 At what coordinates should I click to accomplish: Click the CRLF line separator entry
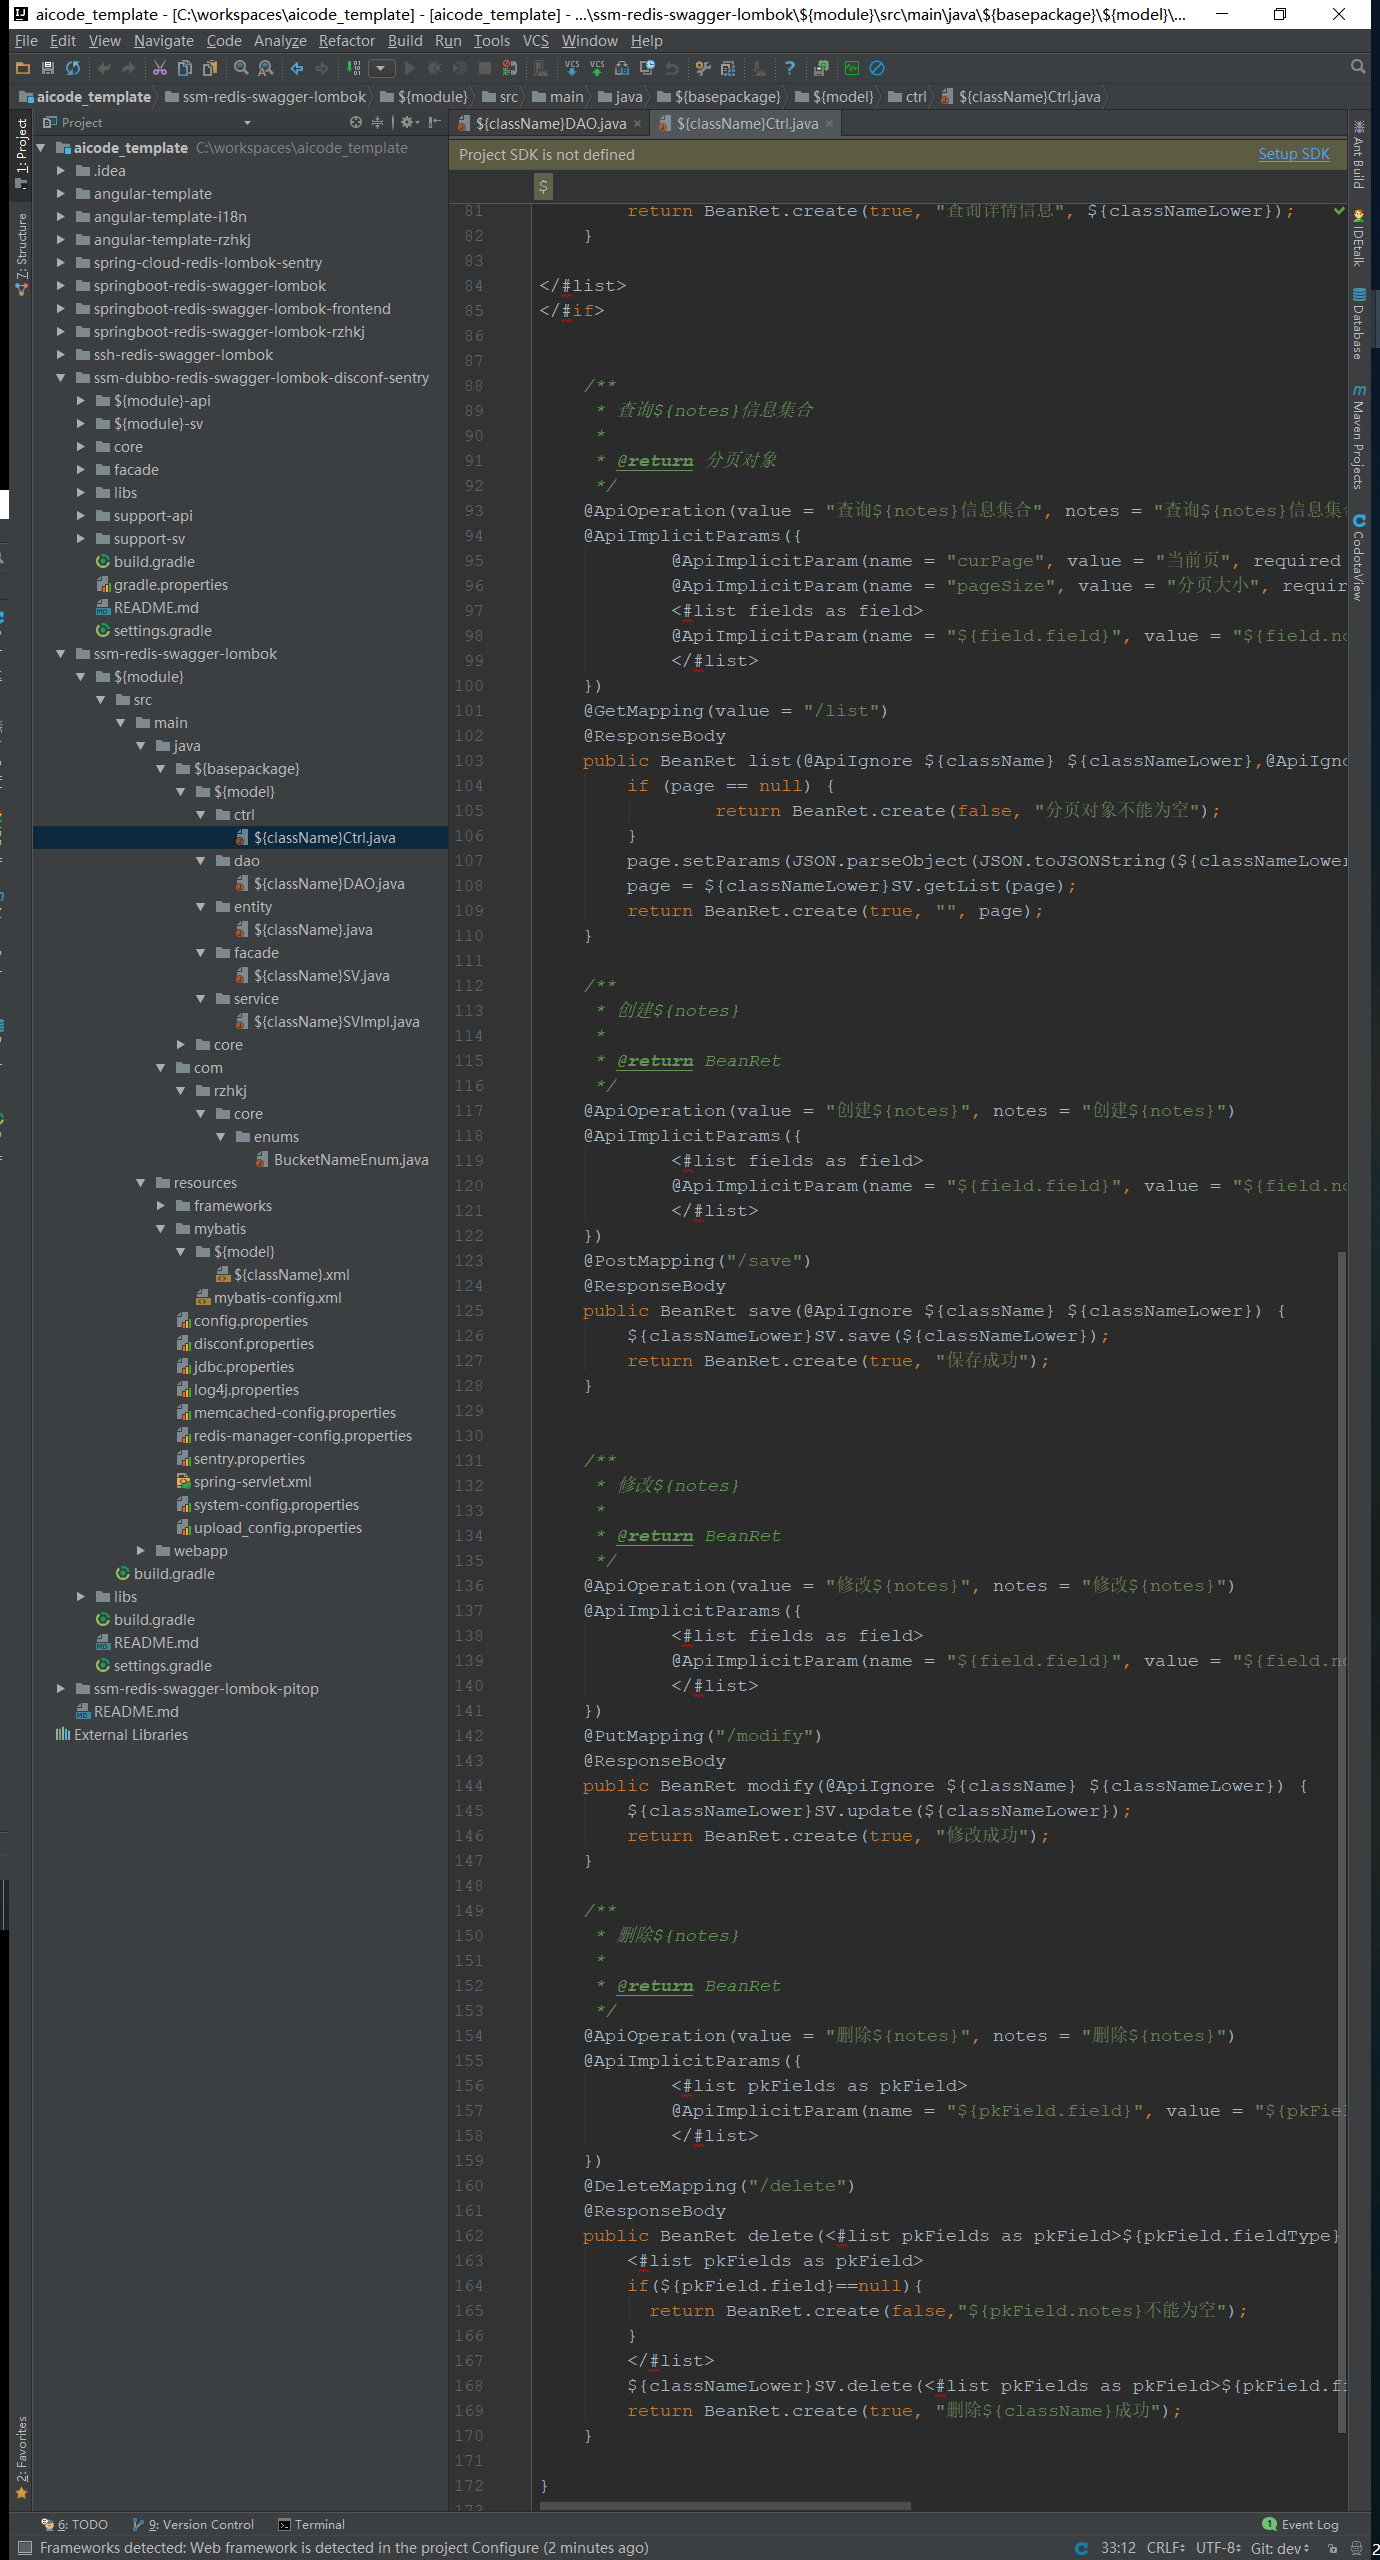coord(1166,2548)
